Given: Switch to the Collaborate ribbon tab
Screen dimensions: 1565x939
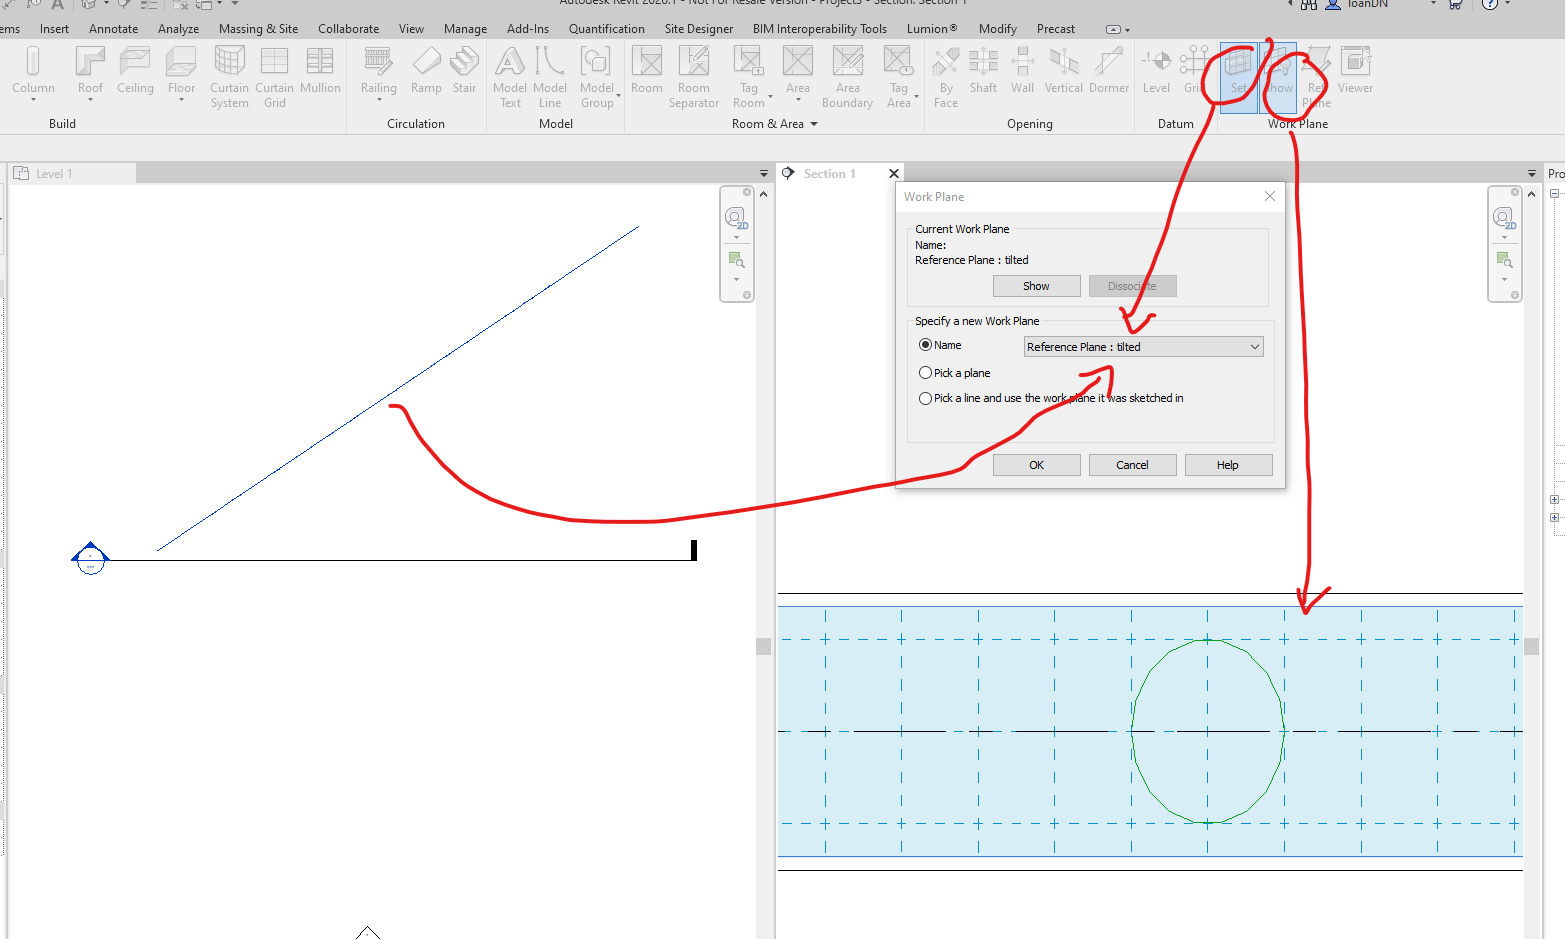Looking at the screenshot, I should 348,29.
